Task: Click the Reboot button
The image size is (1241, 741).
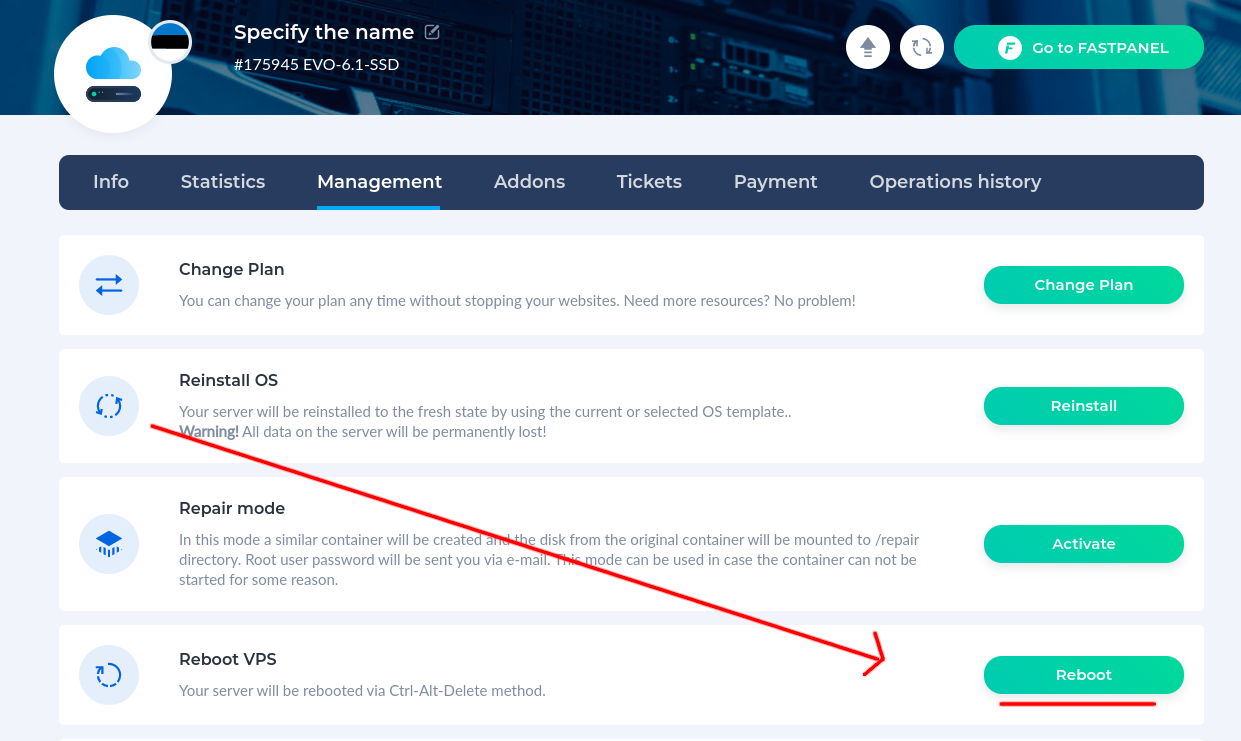Action: pyautogui.click(x=1084, y=675)
